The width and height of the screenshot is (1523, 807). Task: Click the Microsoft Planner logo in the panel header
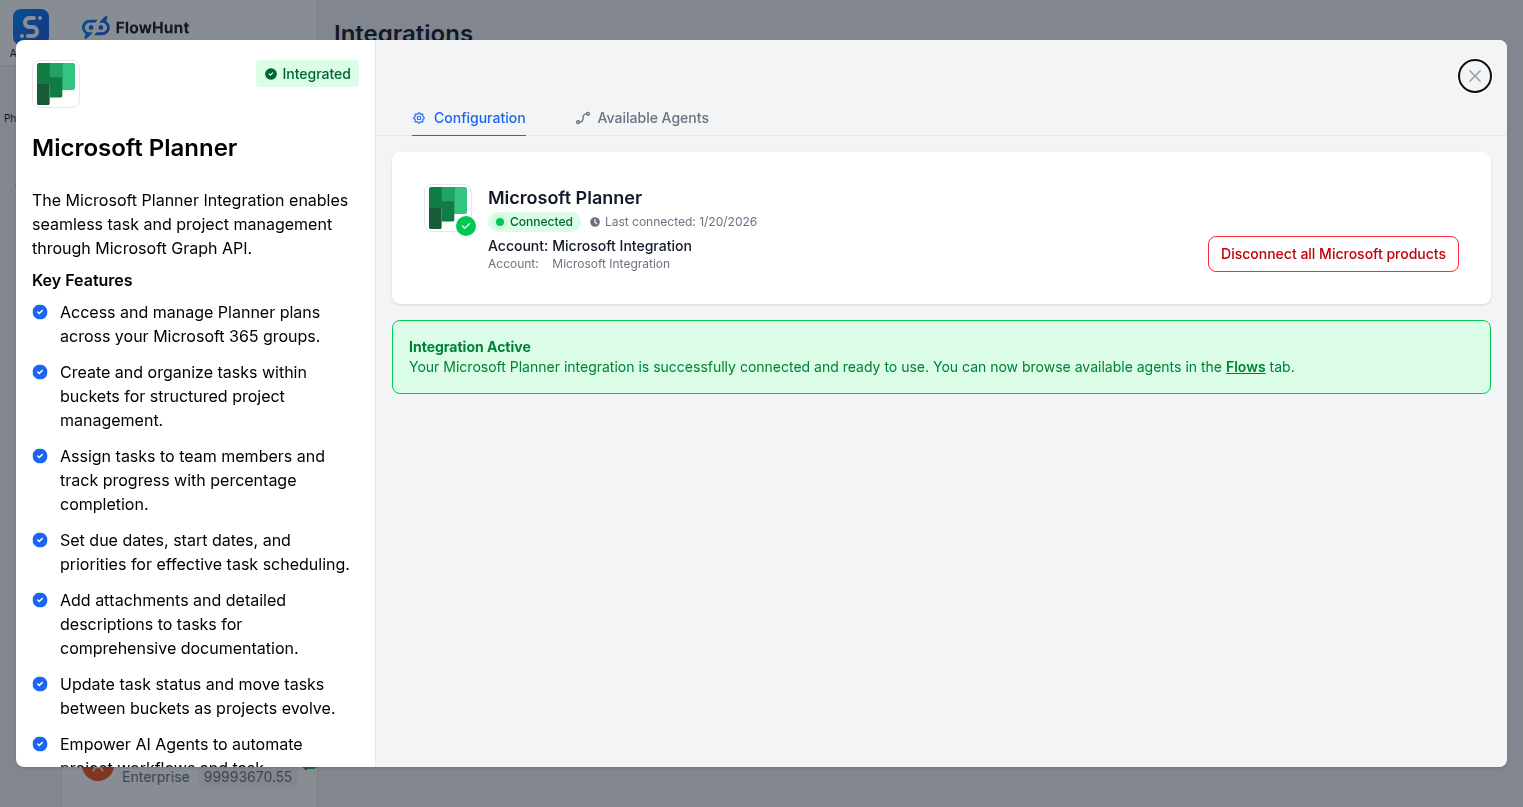pyautogui.click(x=56, y=83)
